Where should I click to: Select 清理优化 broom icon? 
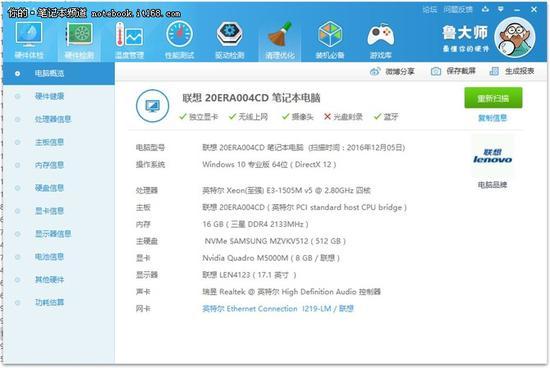280,40
